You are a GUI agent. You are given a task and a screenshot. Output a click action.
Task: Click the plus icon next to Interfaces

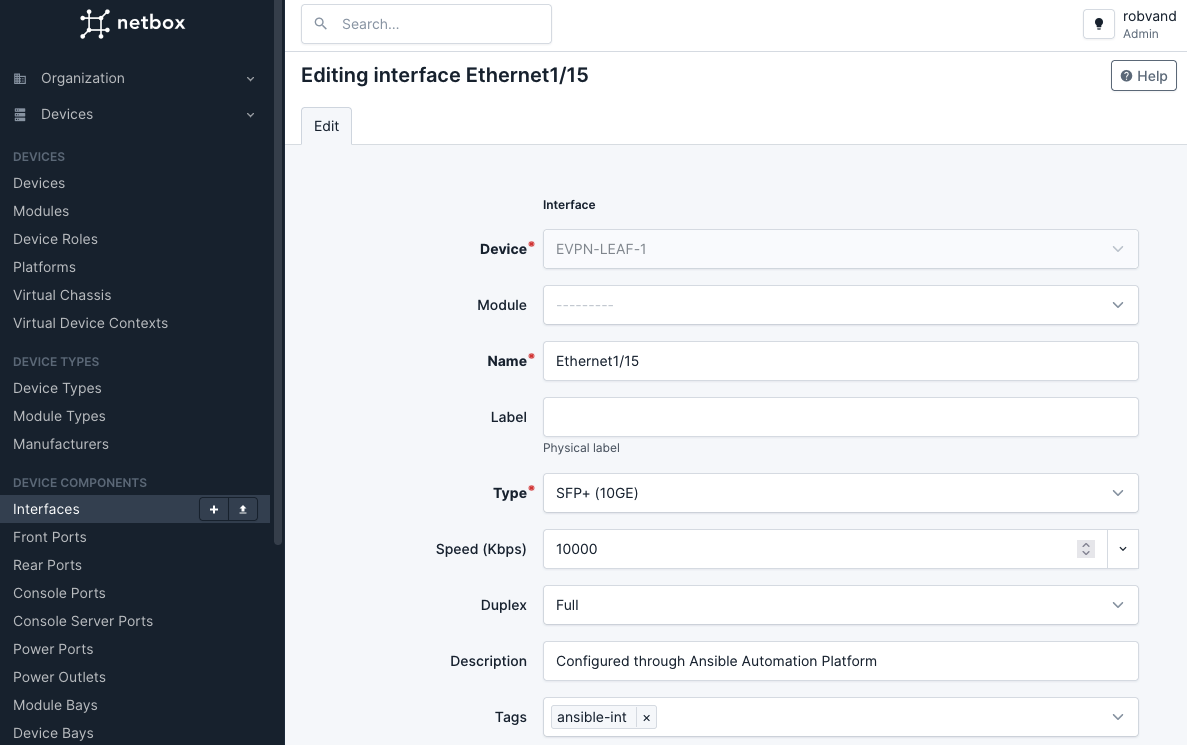tap(213, 510)
